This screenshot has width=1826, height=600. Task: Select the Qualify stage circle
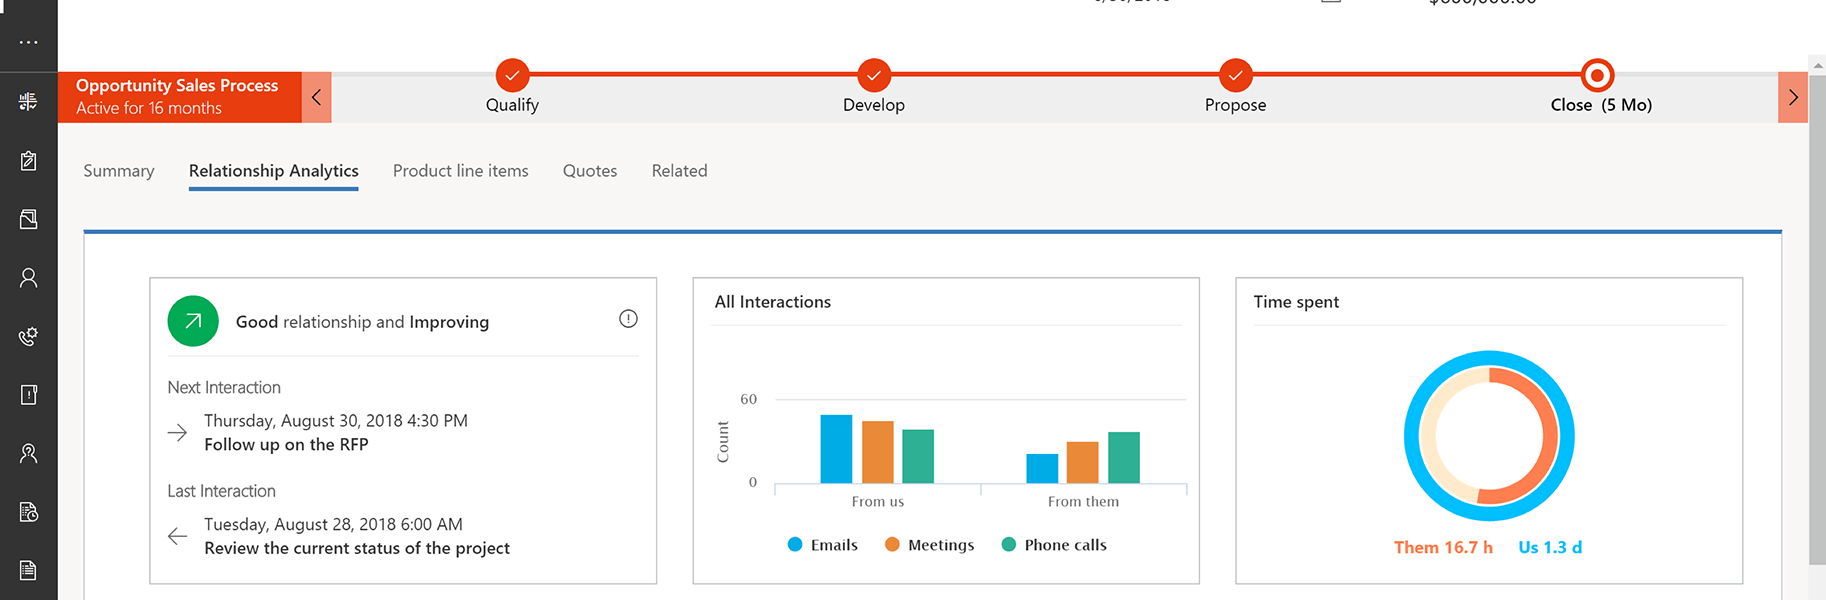pyautogui.click(x=512, y=75)
